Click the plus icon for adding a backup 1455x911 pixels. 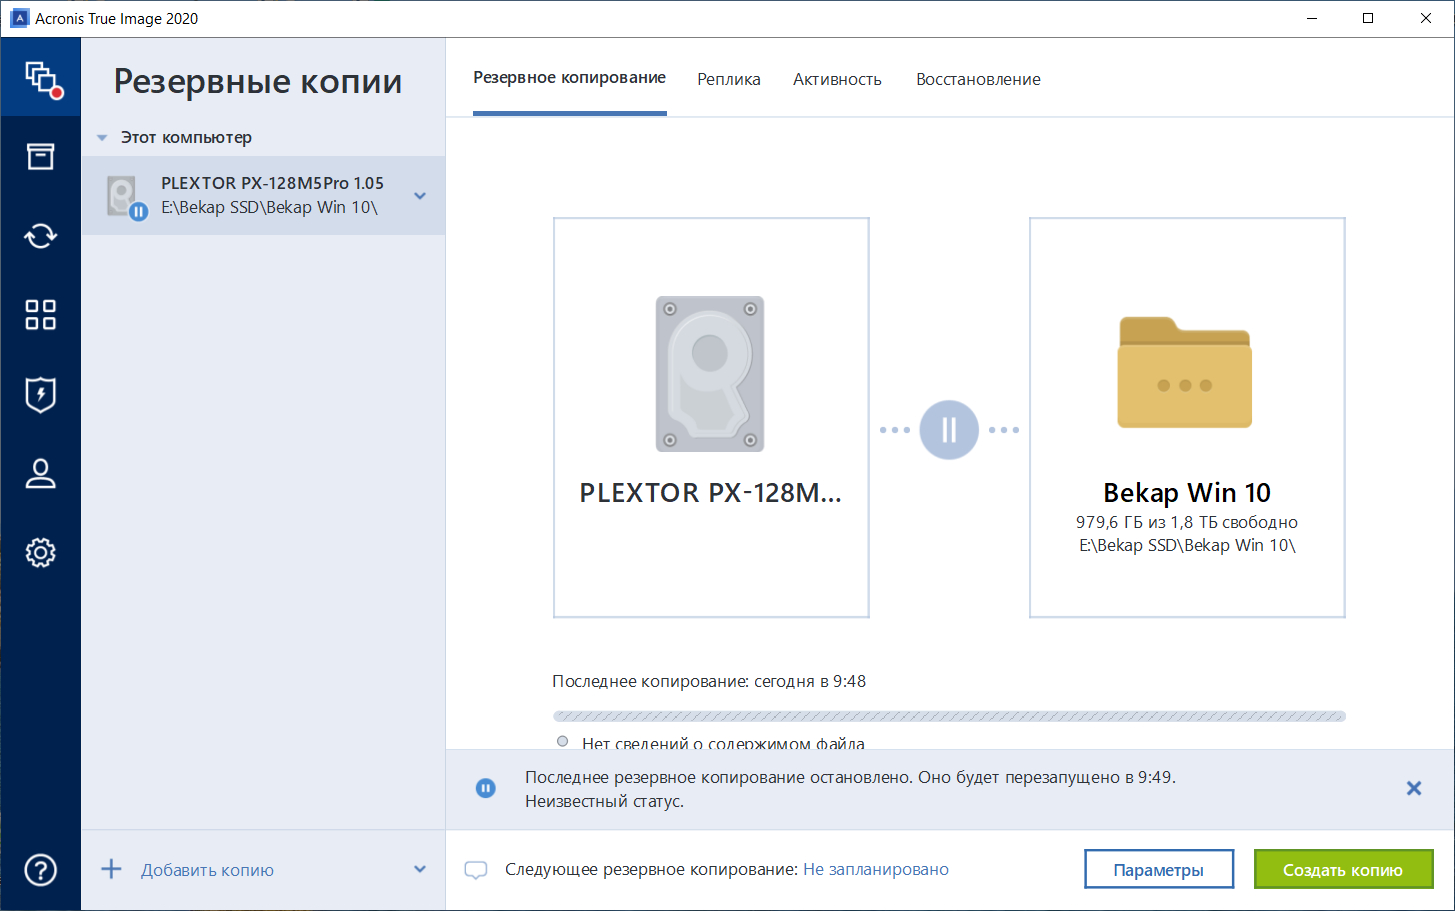pos(112,869)
